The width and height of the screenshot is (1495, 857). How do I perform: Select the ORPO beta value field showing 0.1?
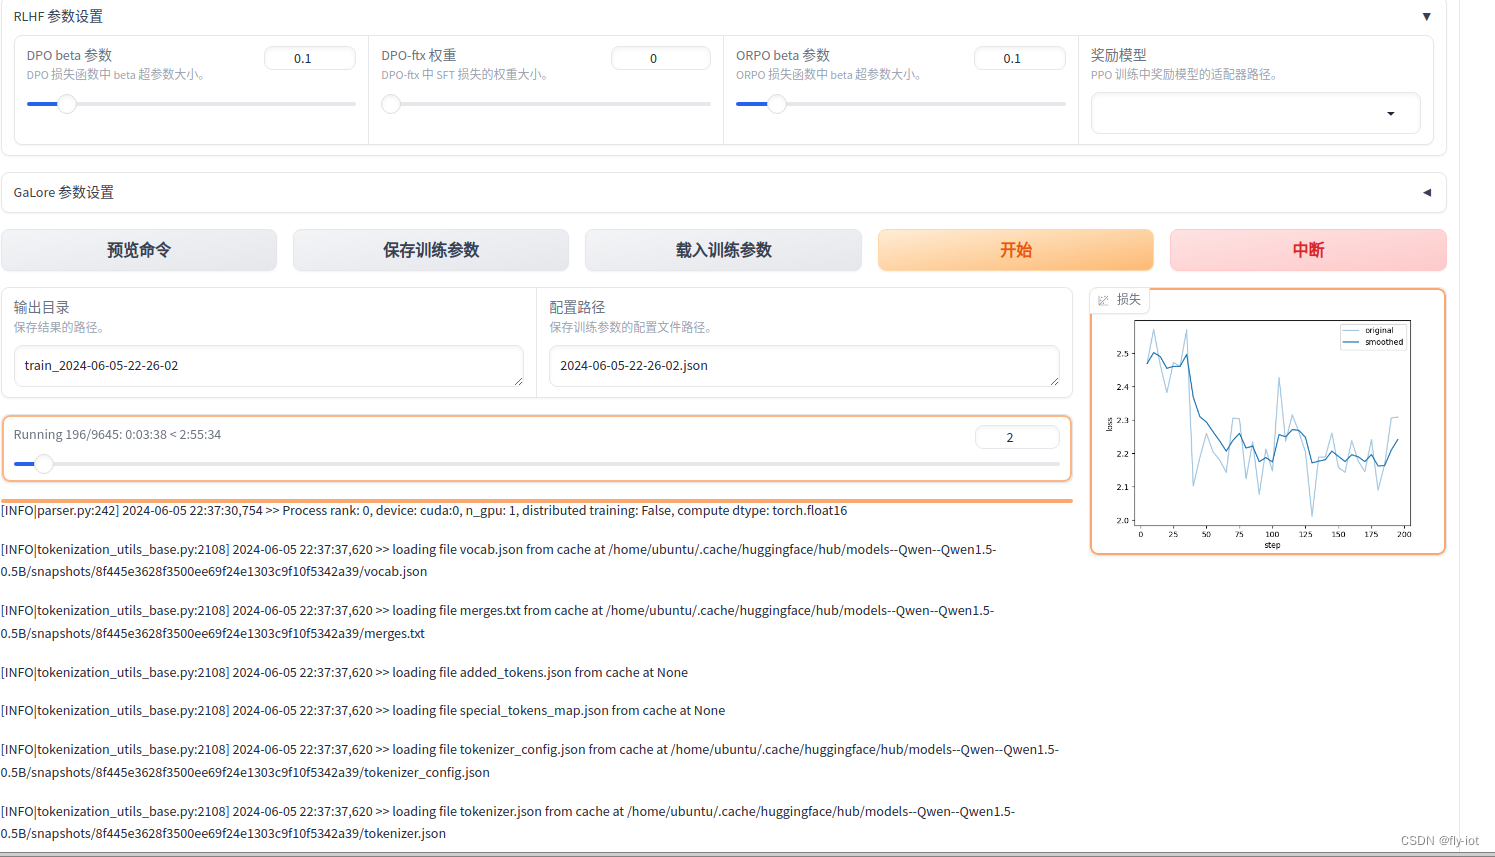pyautogui.click(x=1019, y=57)
